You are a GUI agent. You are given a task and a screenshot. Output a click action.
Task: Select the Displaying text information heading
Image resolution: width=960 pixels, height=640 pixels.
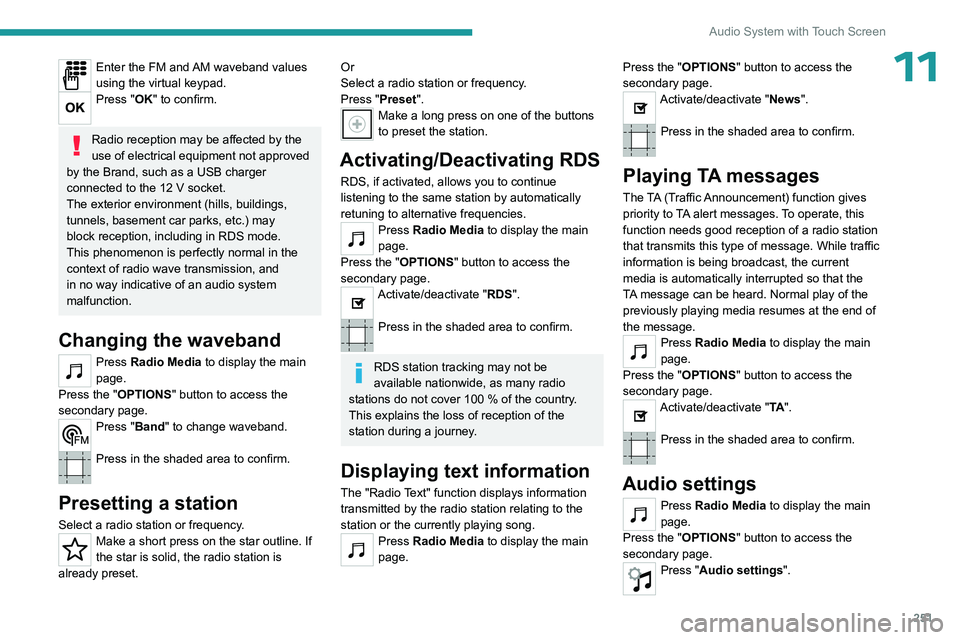[465, 470]
